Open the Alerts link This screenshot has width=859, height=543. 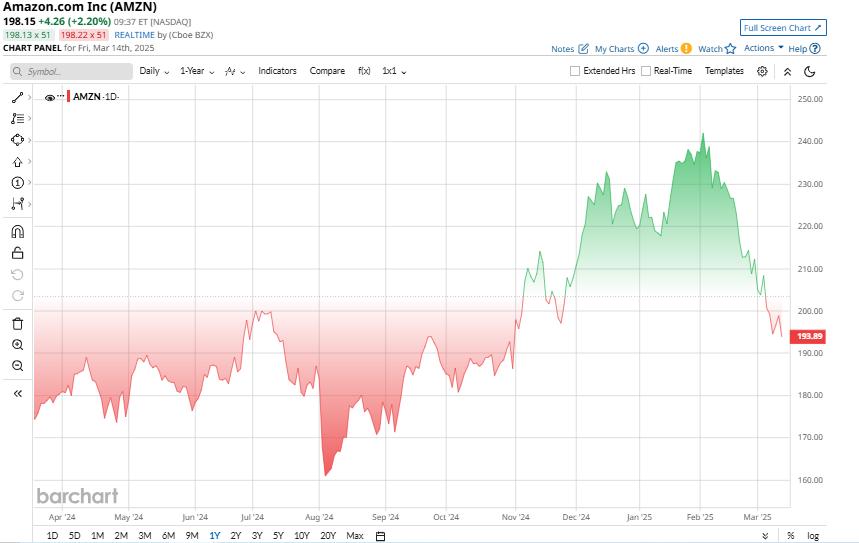pos(667,49)
